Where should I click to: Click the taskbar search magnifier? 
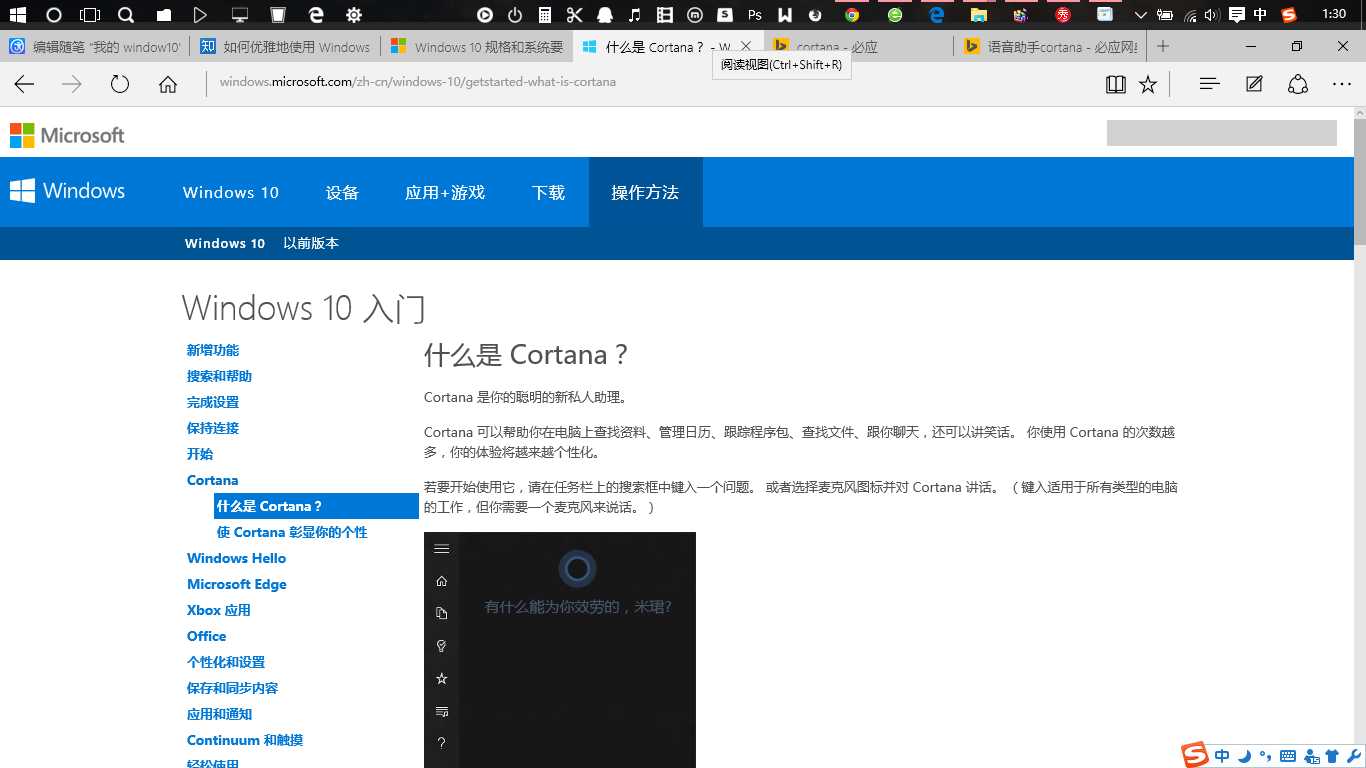[126, 15]
